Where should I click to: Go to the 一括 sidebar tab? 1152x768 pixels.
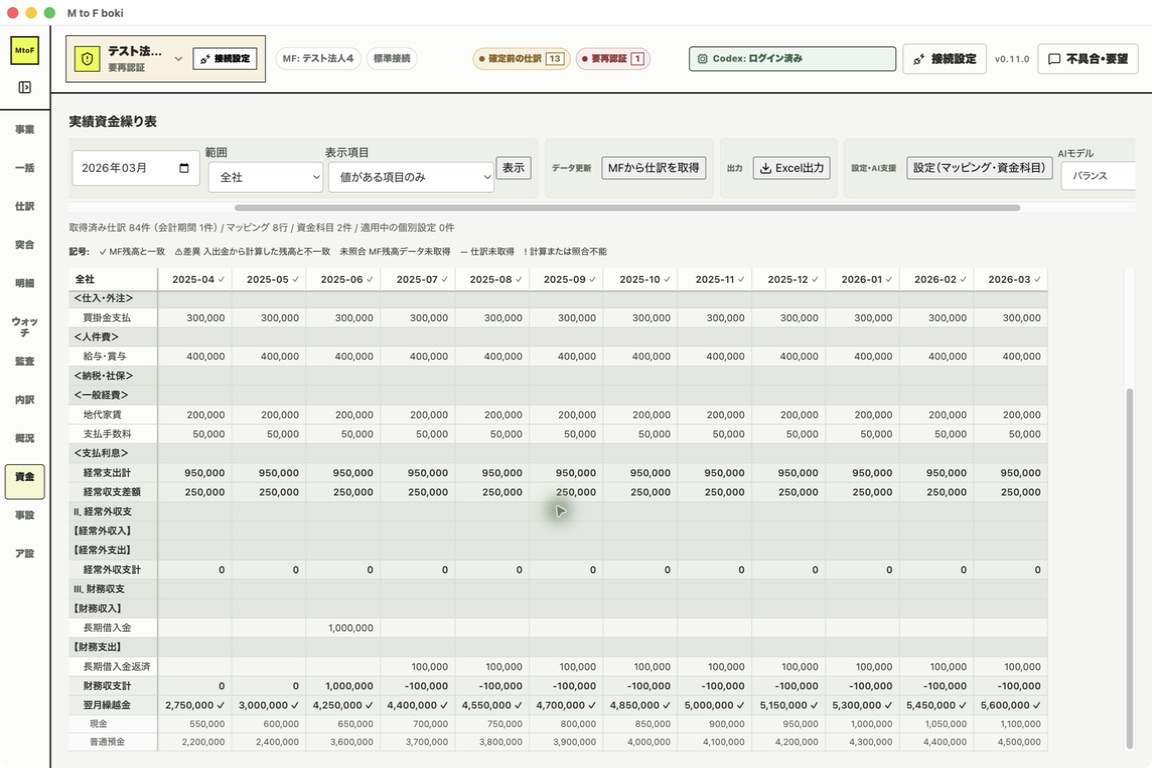click(24, 168)
